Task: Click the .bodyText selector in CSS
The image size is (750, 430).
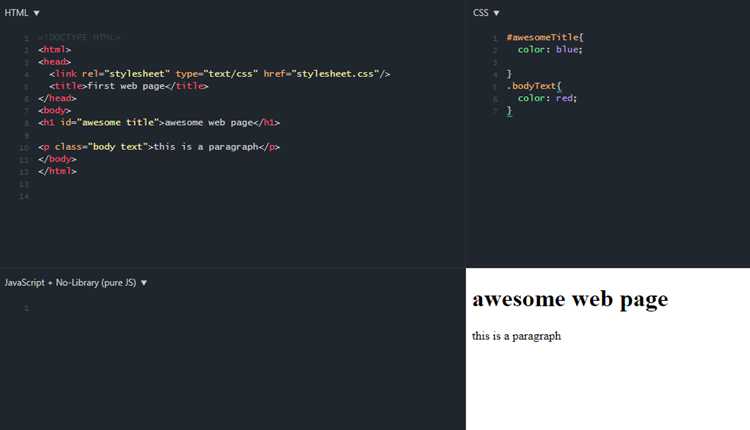Action: coord(534,86)
